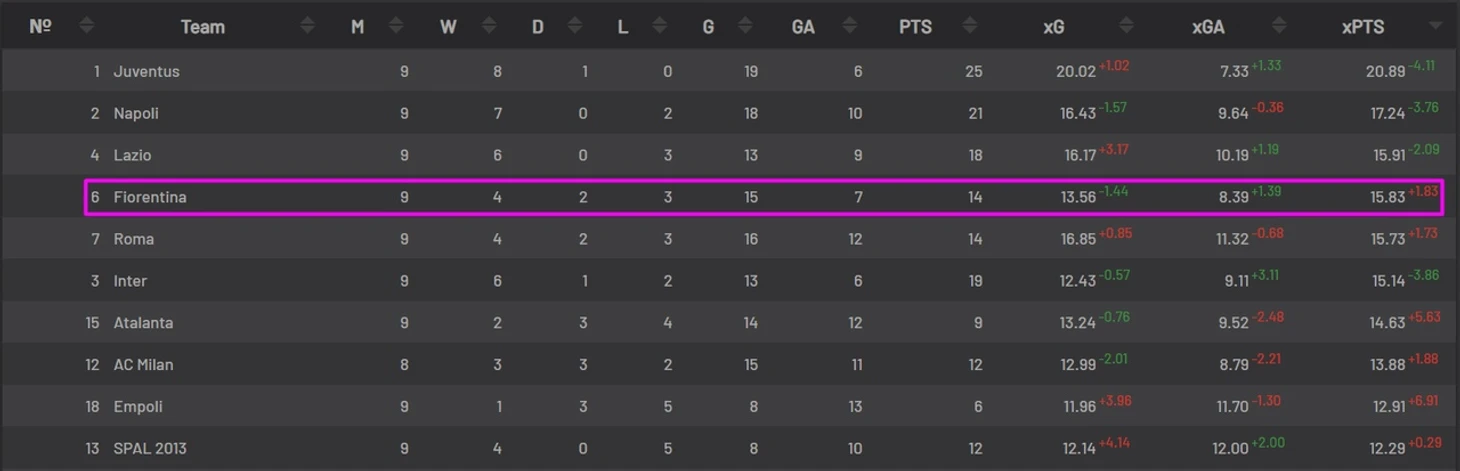Viewport: 1460px width, 471px height.
Task: Click sort arrows next to xG column
Action: [x=1127, y=27]
